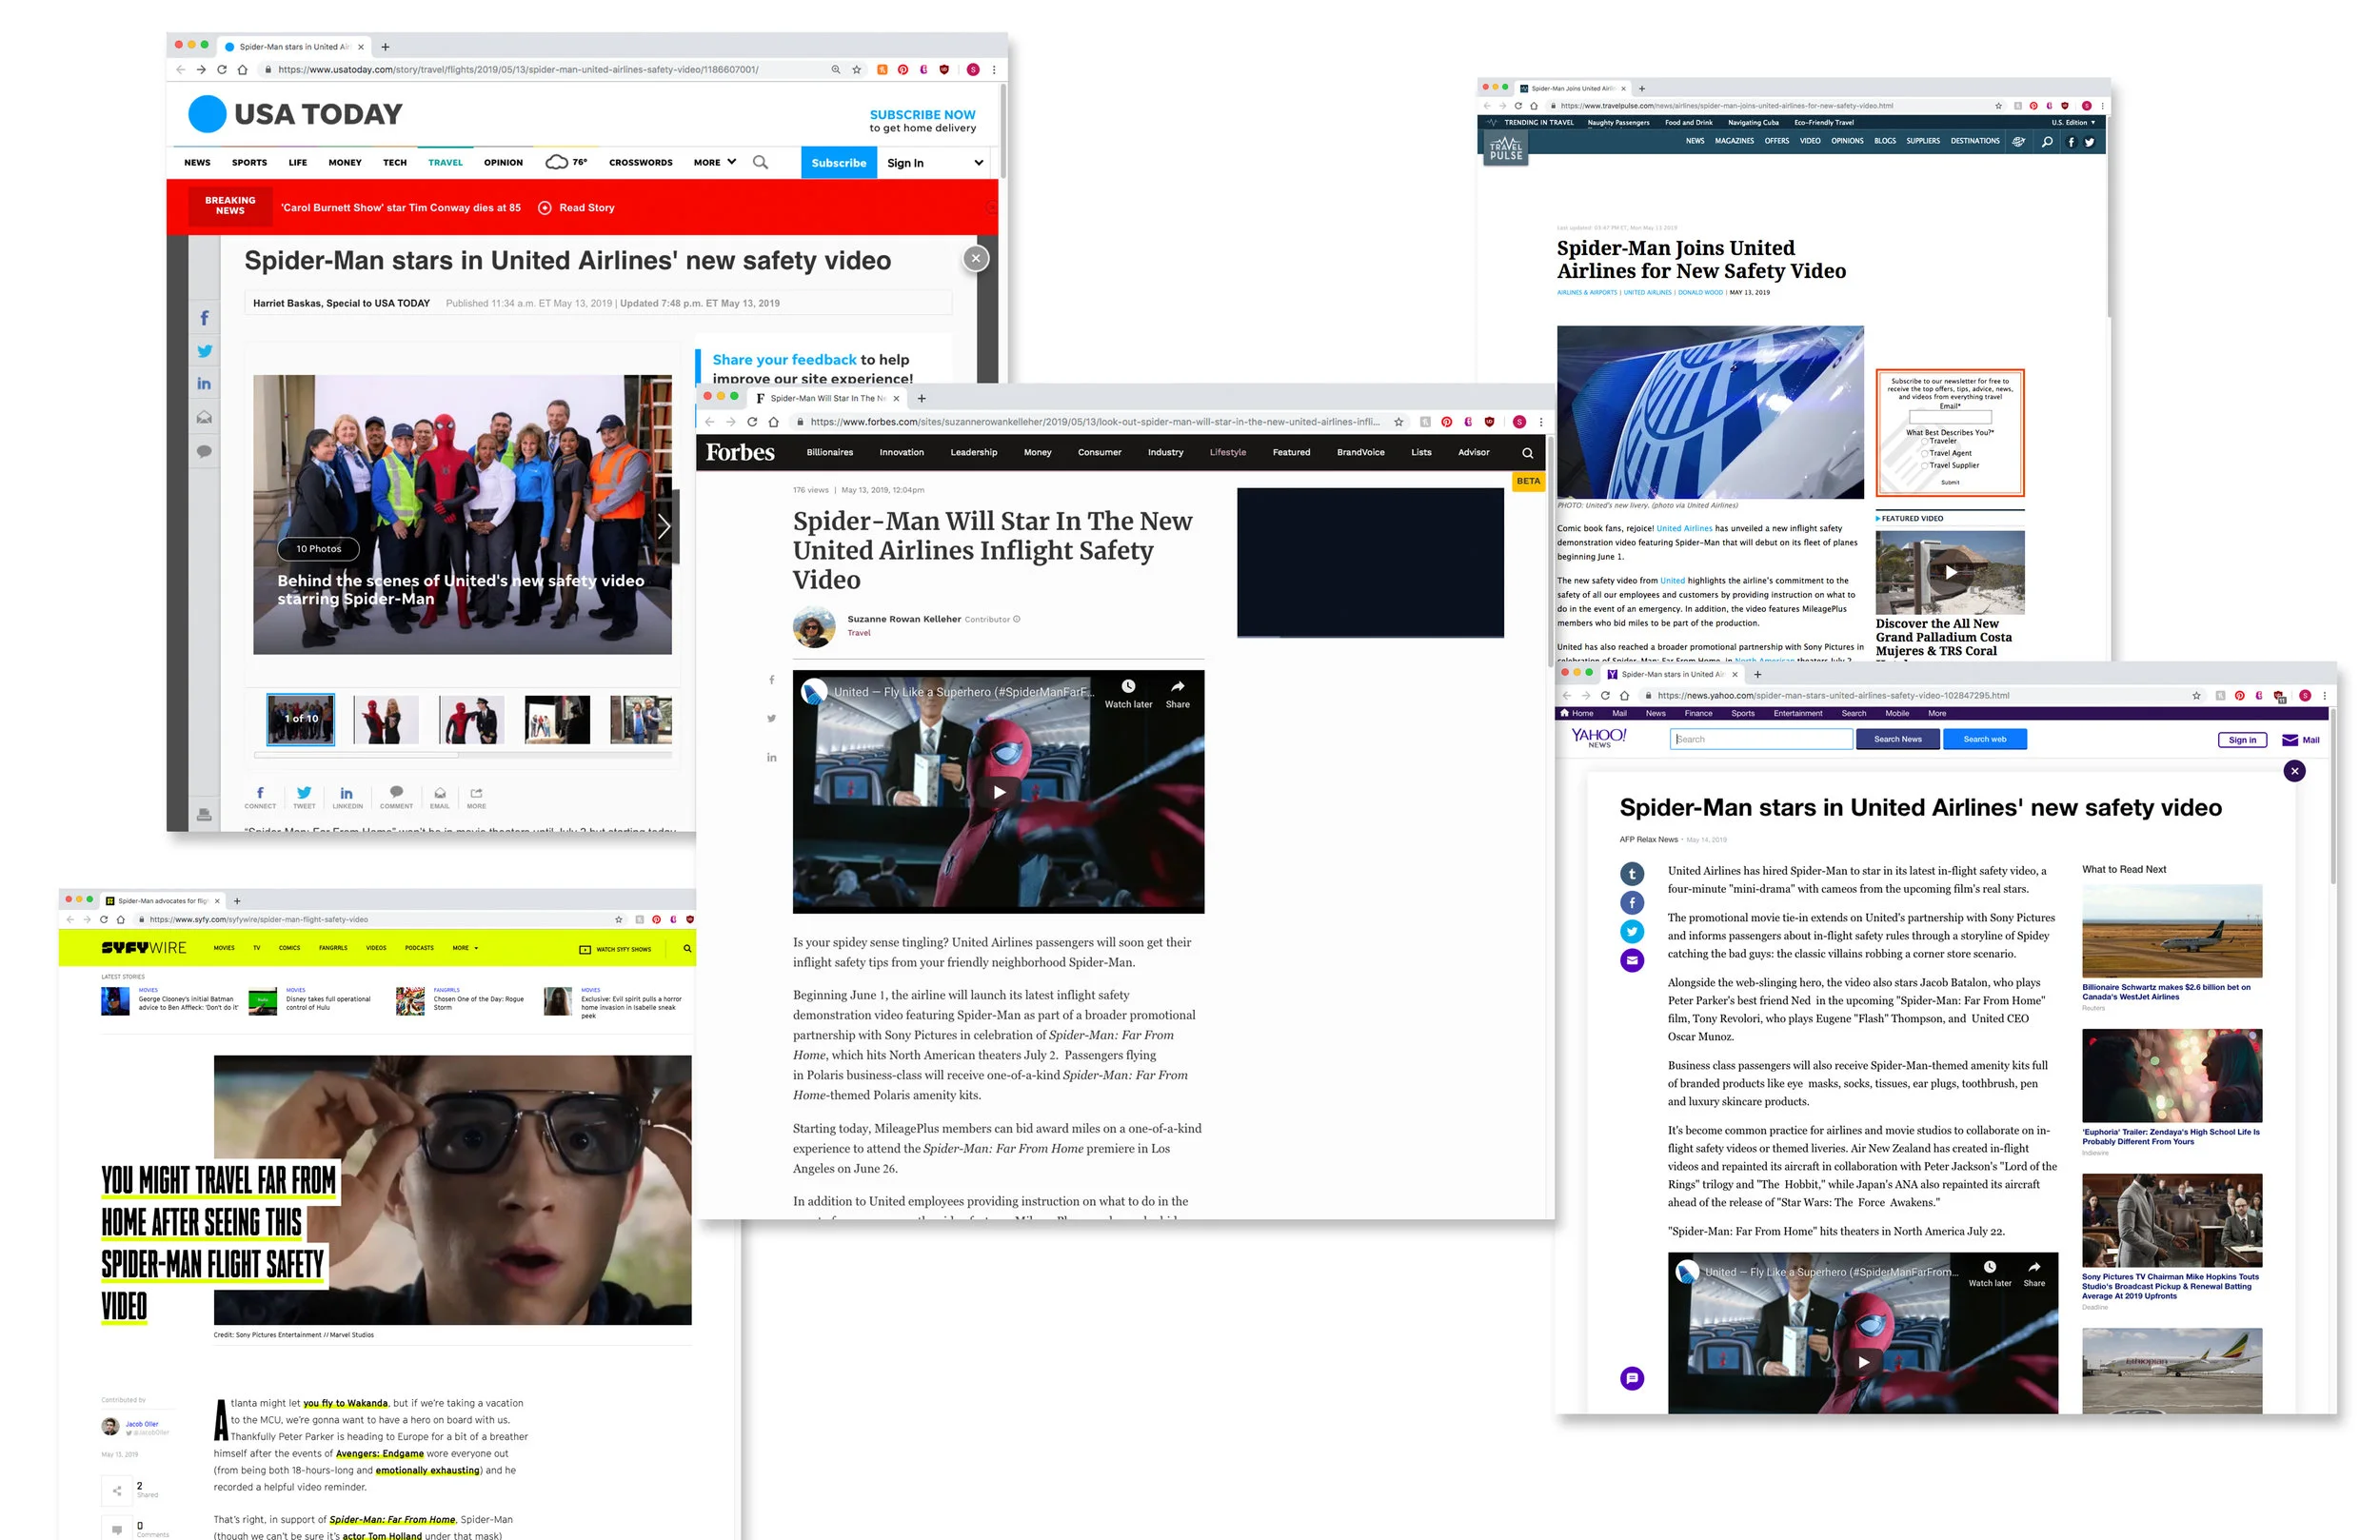The width and height of the screenshot is (2380, 1540).
Task: Click the LinkedIn share icon in USA Today sidebar
Action: [x=204, y=384]
